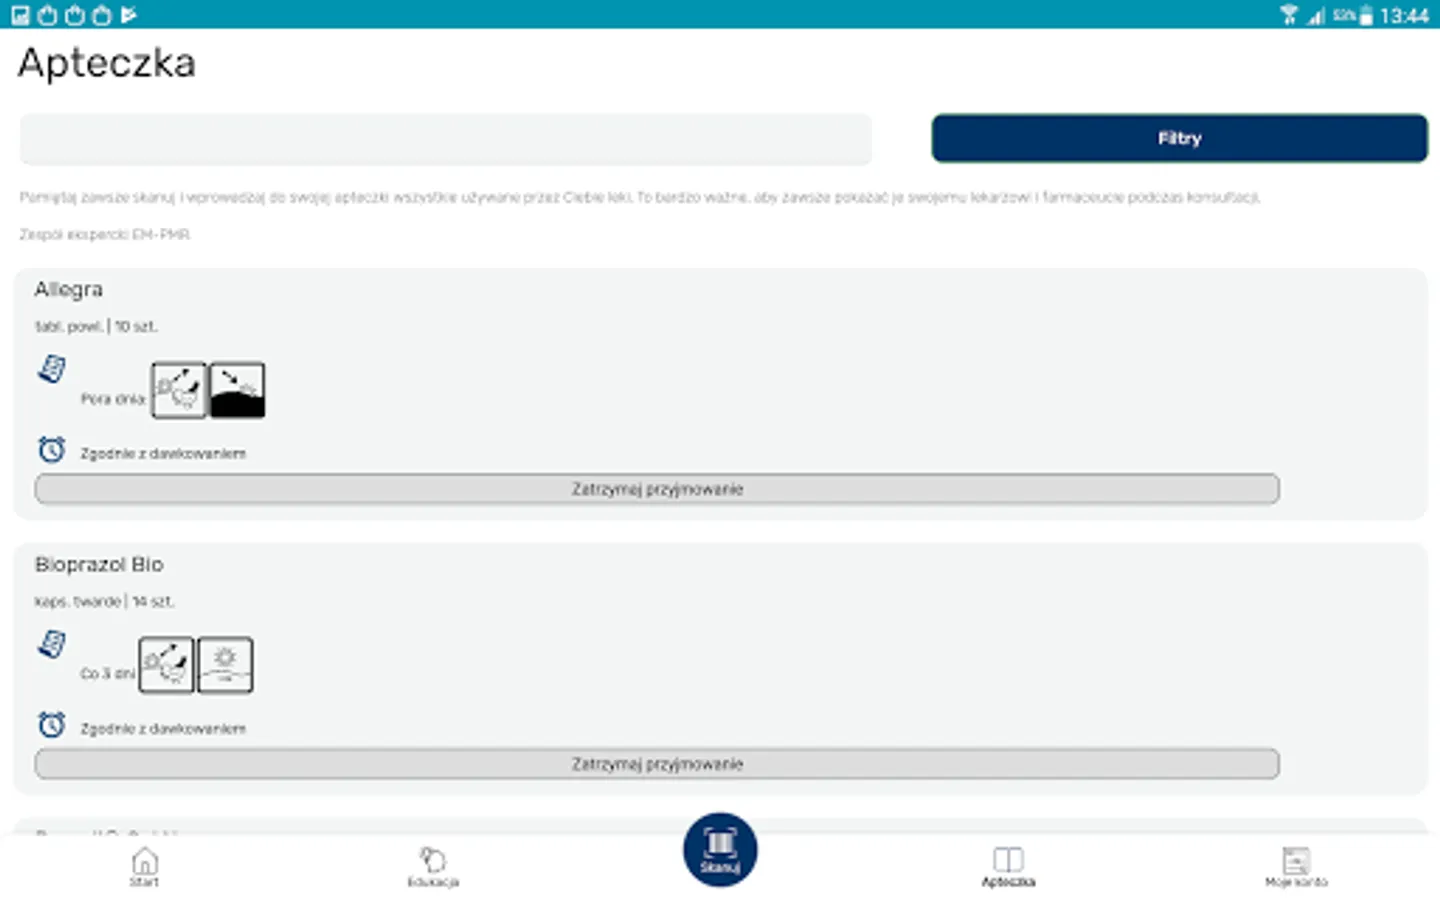Open the Allegra medicine title
This screenshot has height=900, width=1440.
click(x=69, y=289)
